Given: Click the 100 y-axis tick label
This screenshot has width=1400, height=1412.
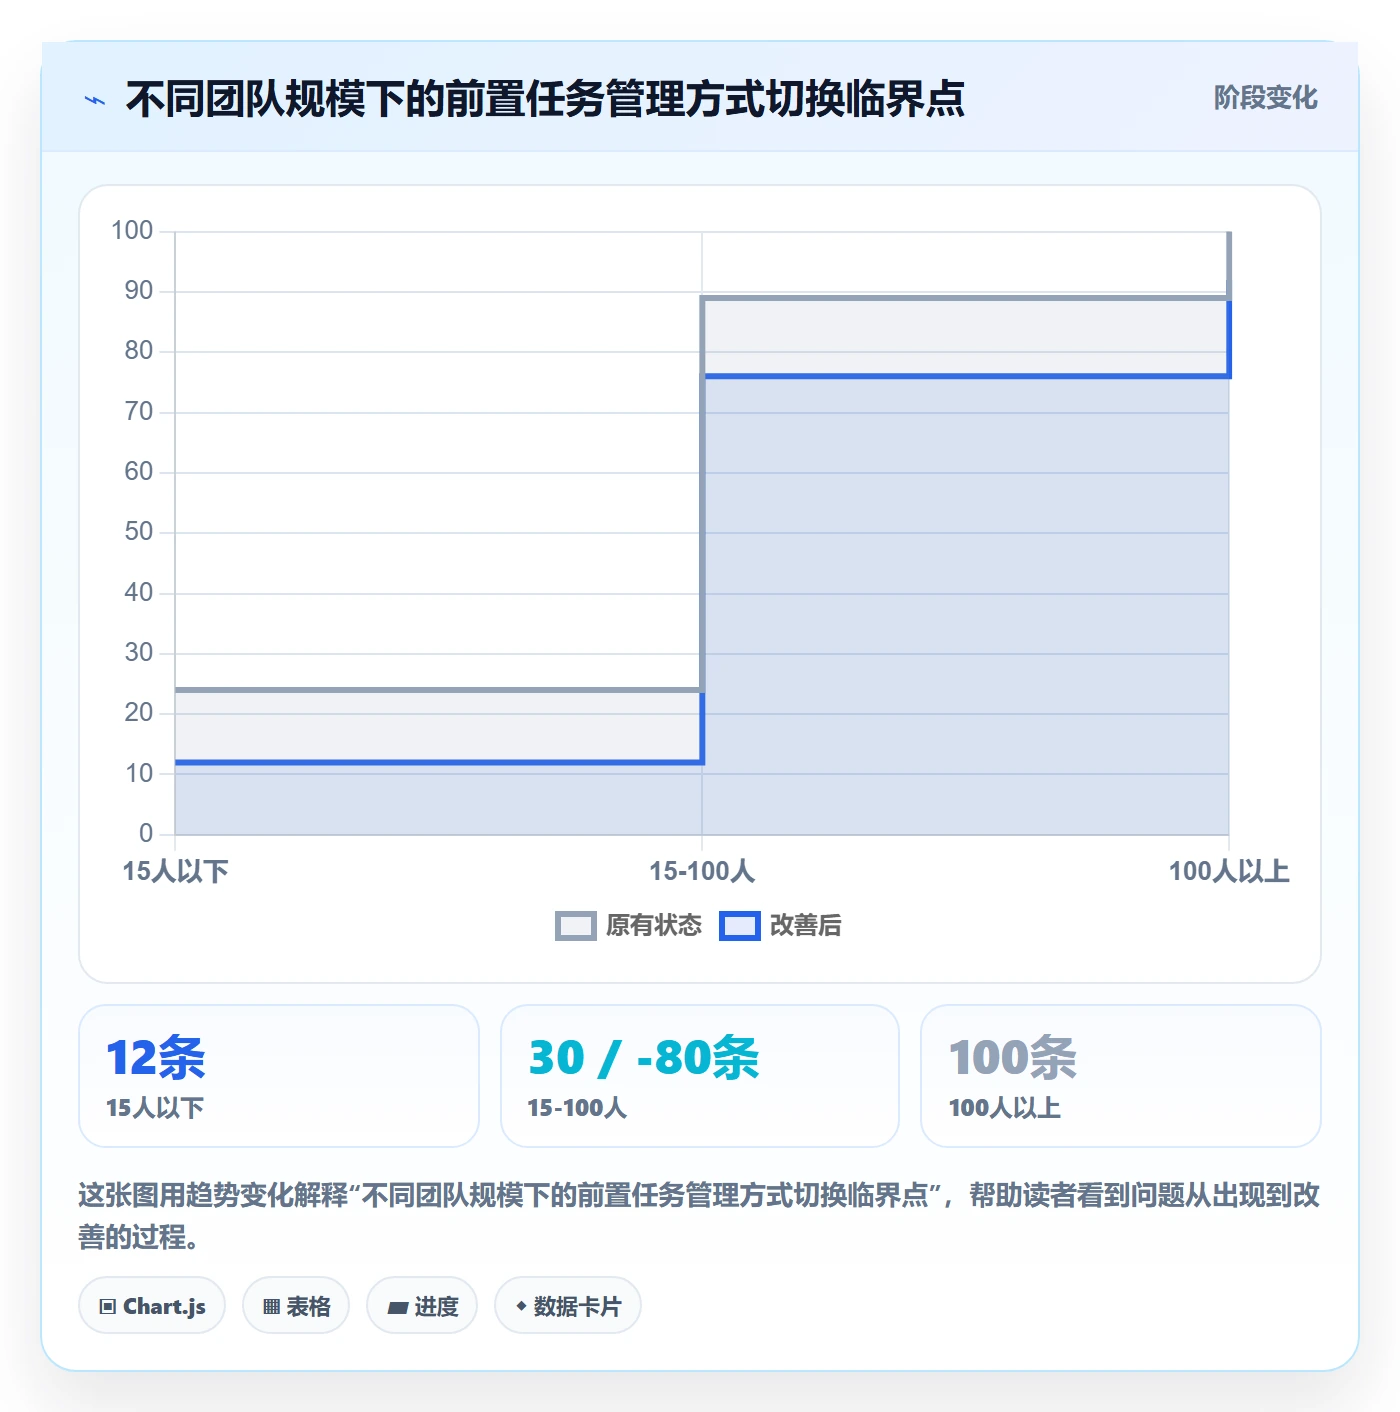Looking at the screenshot, I should tap(132, 231).
